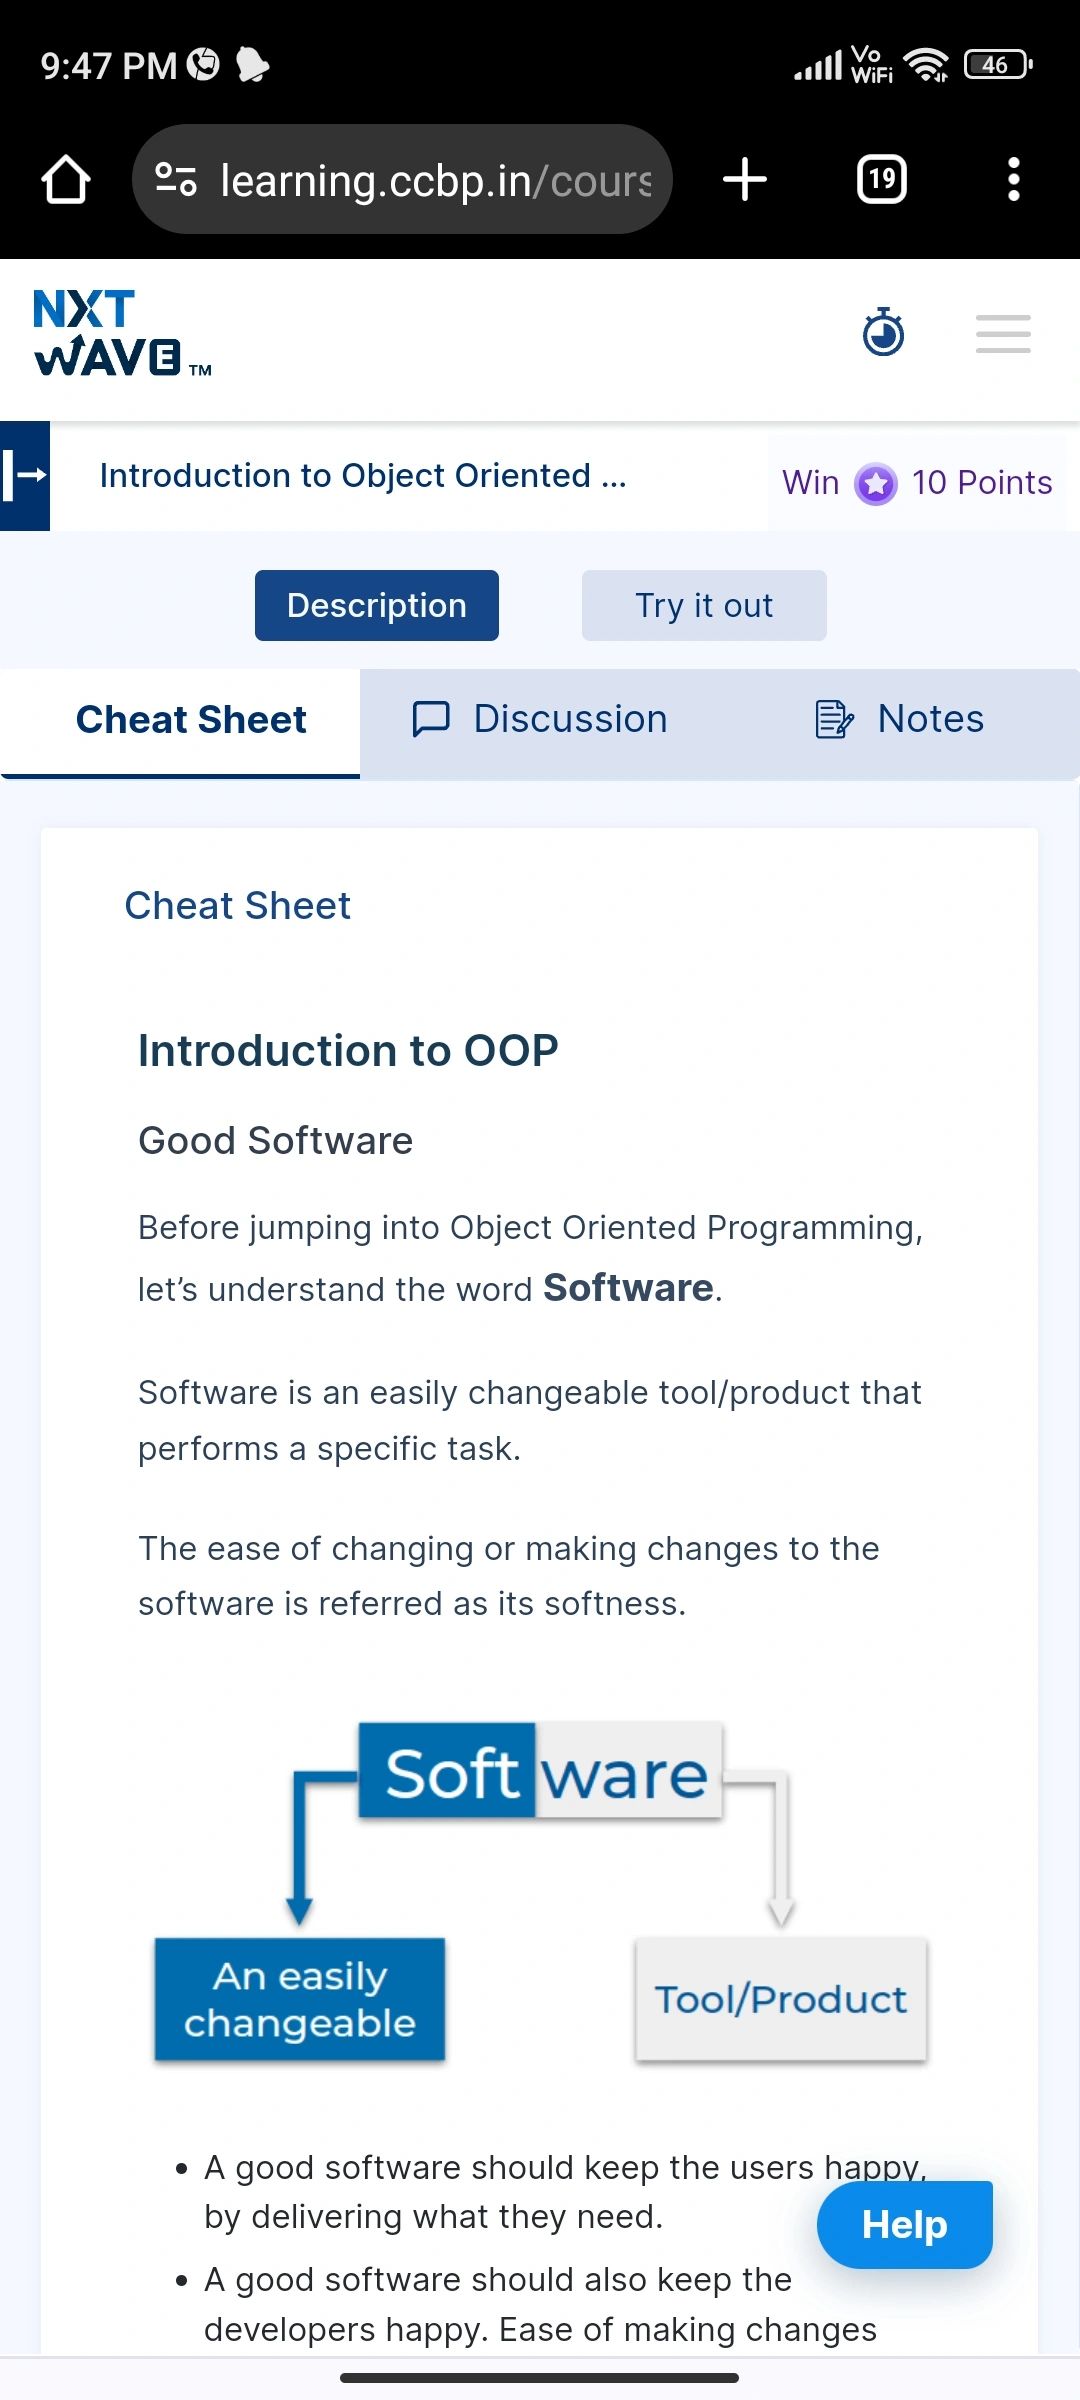The width and height of the screenshot is (1080, 2400).
Task: Tap the browser home icon
Action: [66, 180]
